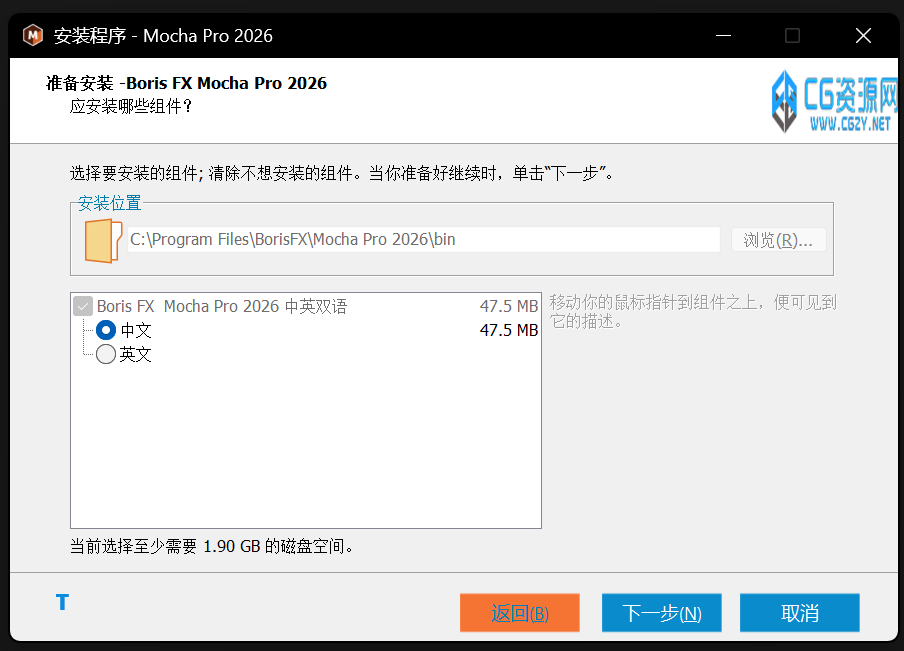The image size is (904, 651).
Task: Click the component description hint area
Action: tap(694, 312)
